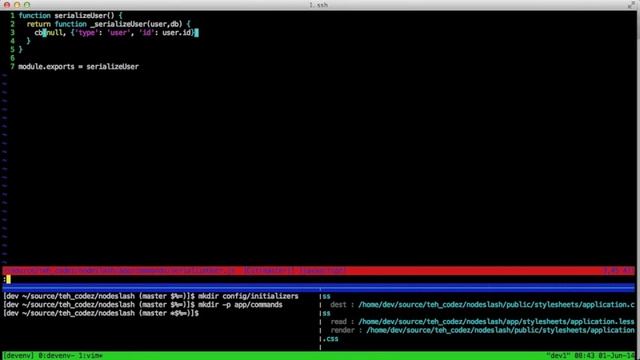Viewport: 640px width, 360px height.
Task: Click 'serializeUser' at end of line 7
Action: click(x=112, y=67)
